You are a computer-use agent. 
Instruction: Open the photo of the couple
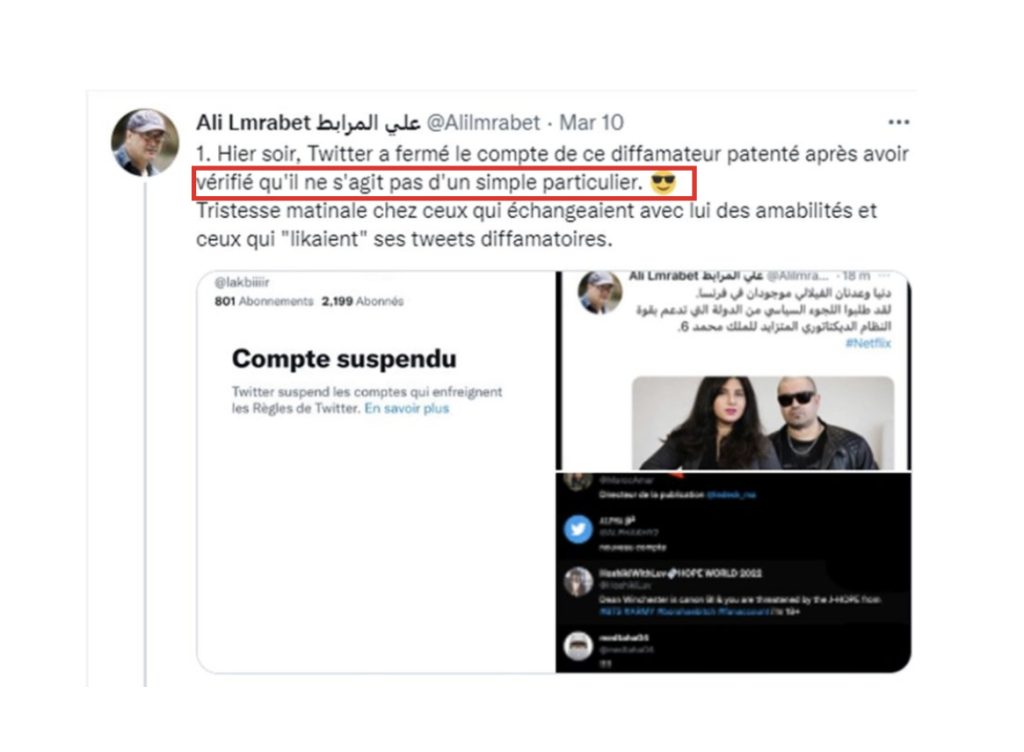pos(763,422)
